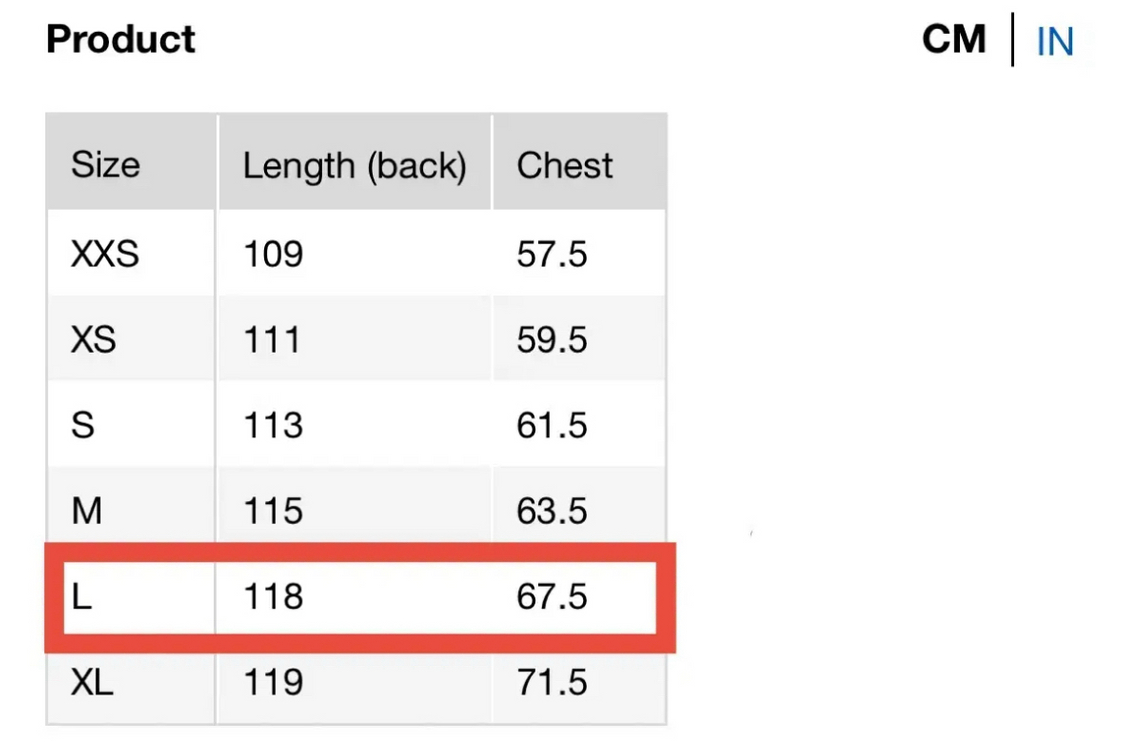This screenshot has width=1122, height=750.
Task: Click the Chest column header
Action: (x=564, y=165)
